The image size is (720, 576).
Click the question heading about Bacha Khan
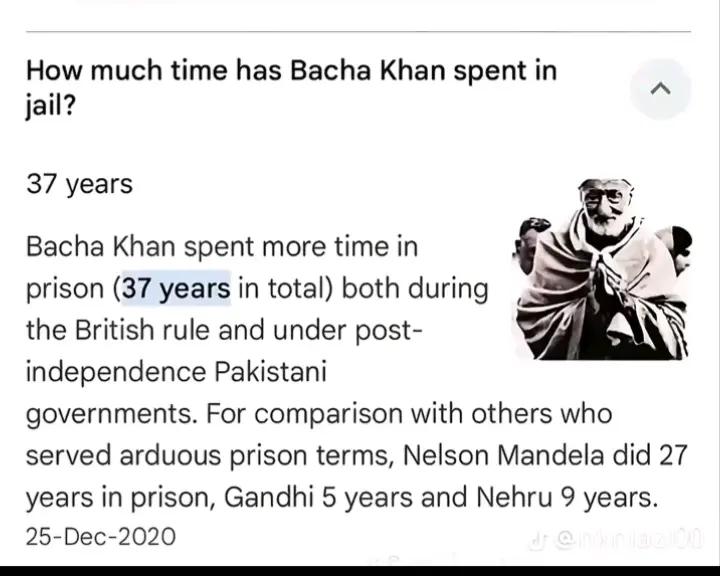pos(290,88)
